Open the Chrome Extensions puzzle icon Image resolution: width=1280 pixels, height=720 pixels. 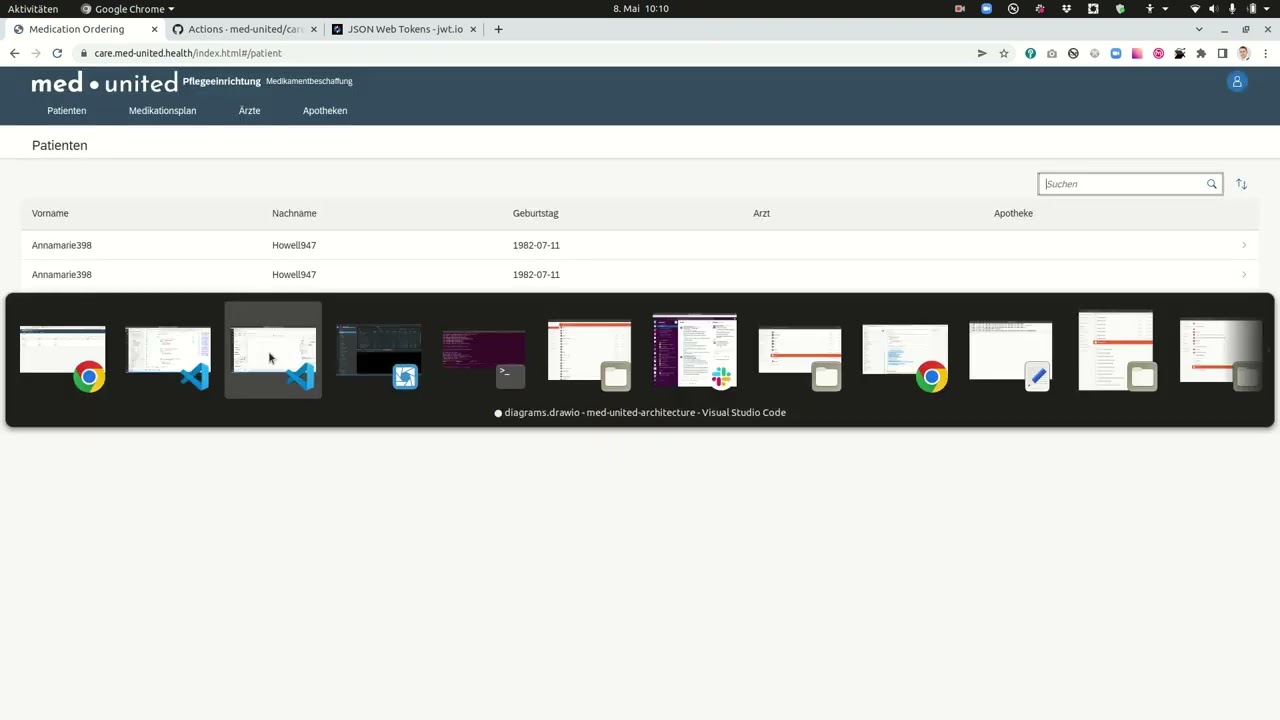click(1201, 53)
